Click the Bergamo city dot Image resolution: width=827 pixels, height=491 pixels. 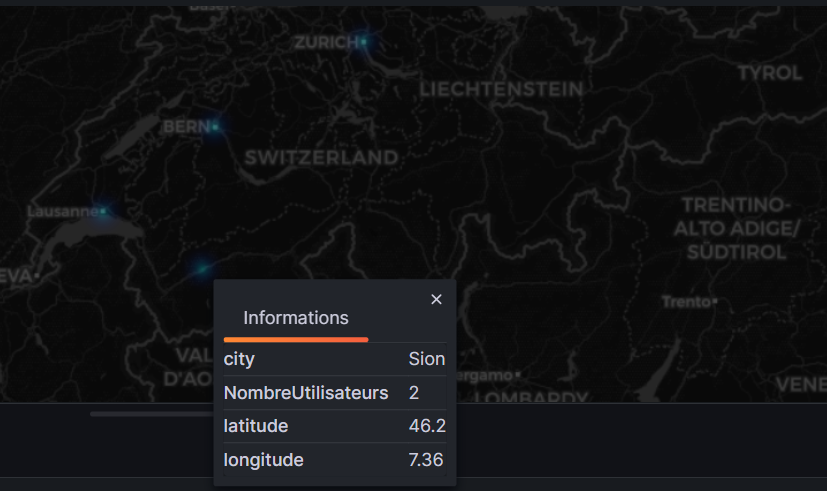click(517, 374)
